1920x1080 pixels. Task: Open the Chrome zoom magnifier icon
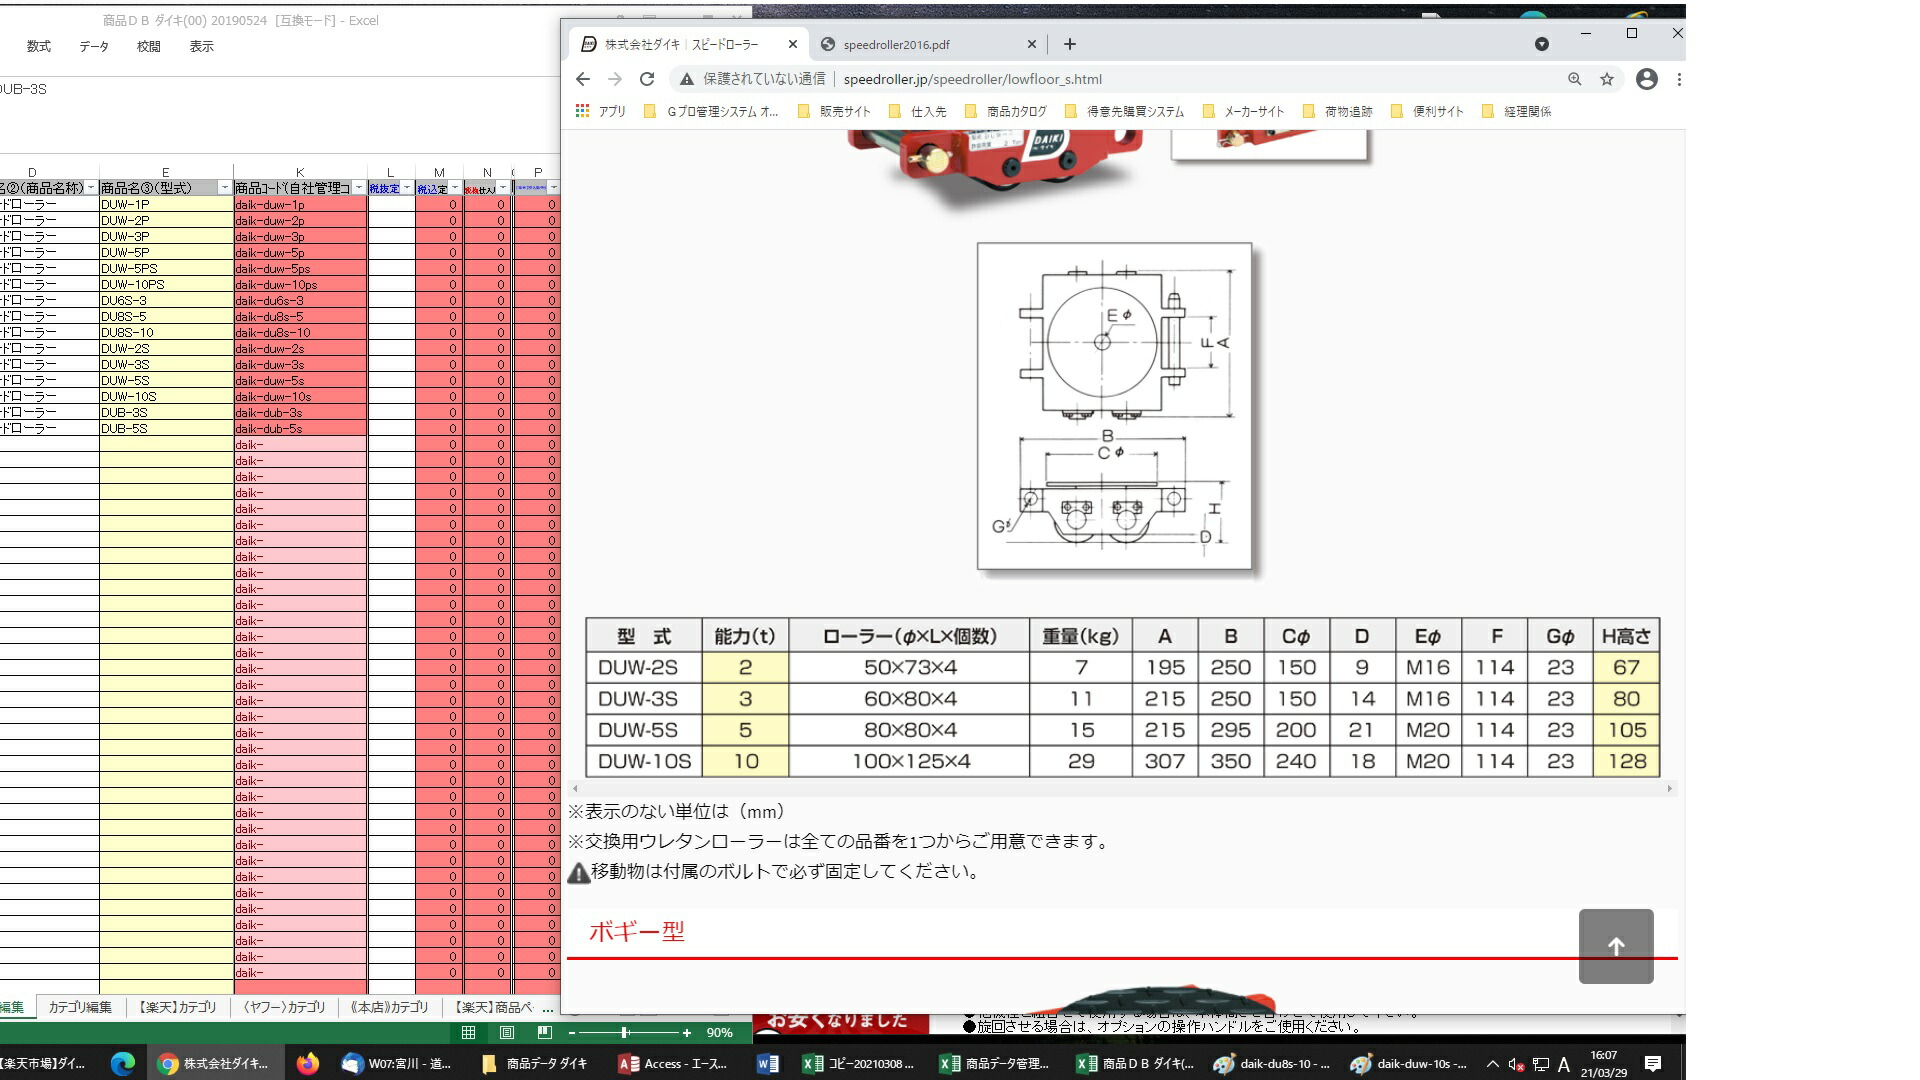pyautogui.click(x=1574, y=79)
